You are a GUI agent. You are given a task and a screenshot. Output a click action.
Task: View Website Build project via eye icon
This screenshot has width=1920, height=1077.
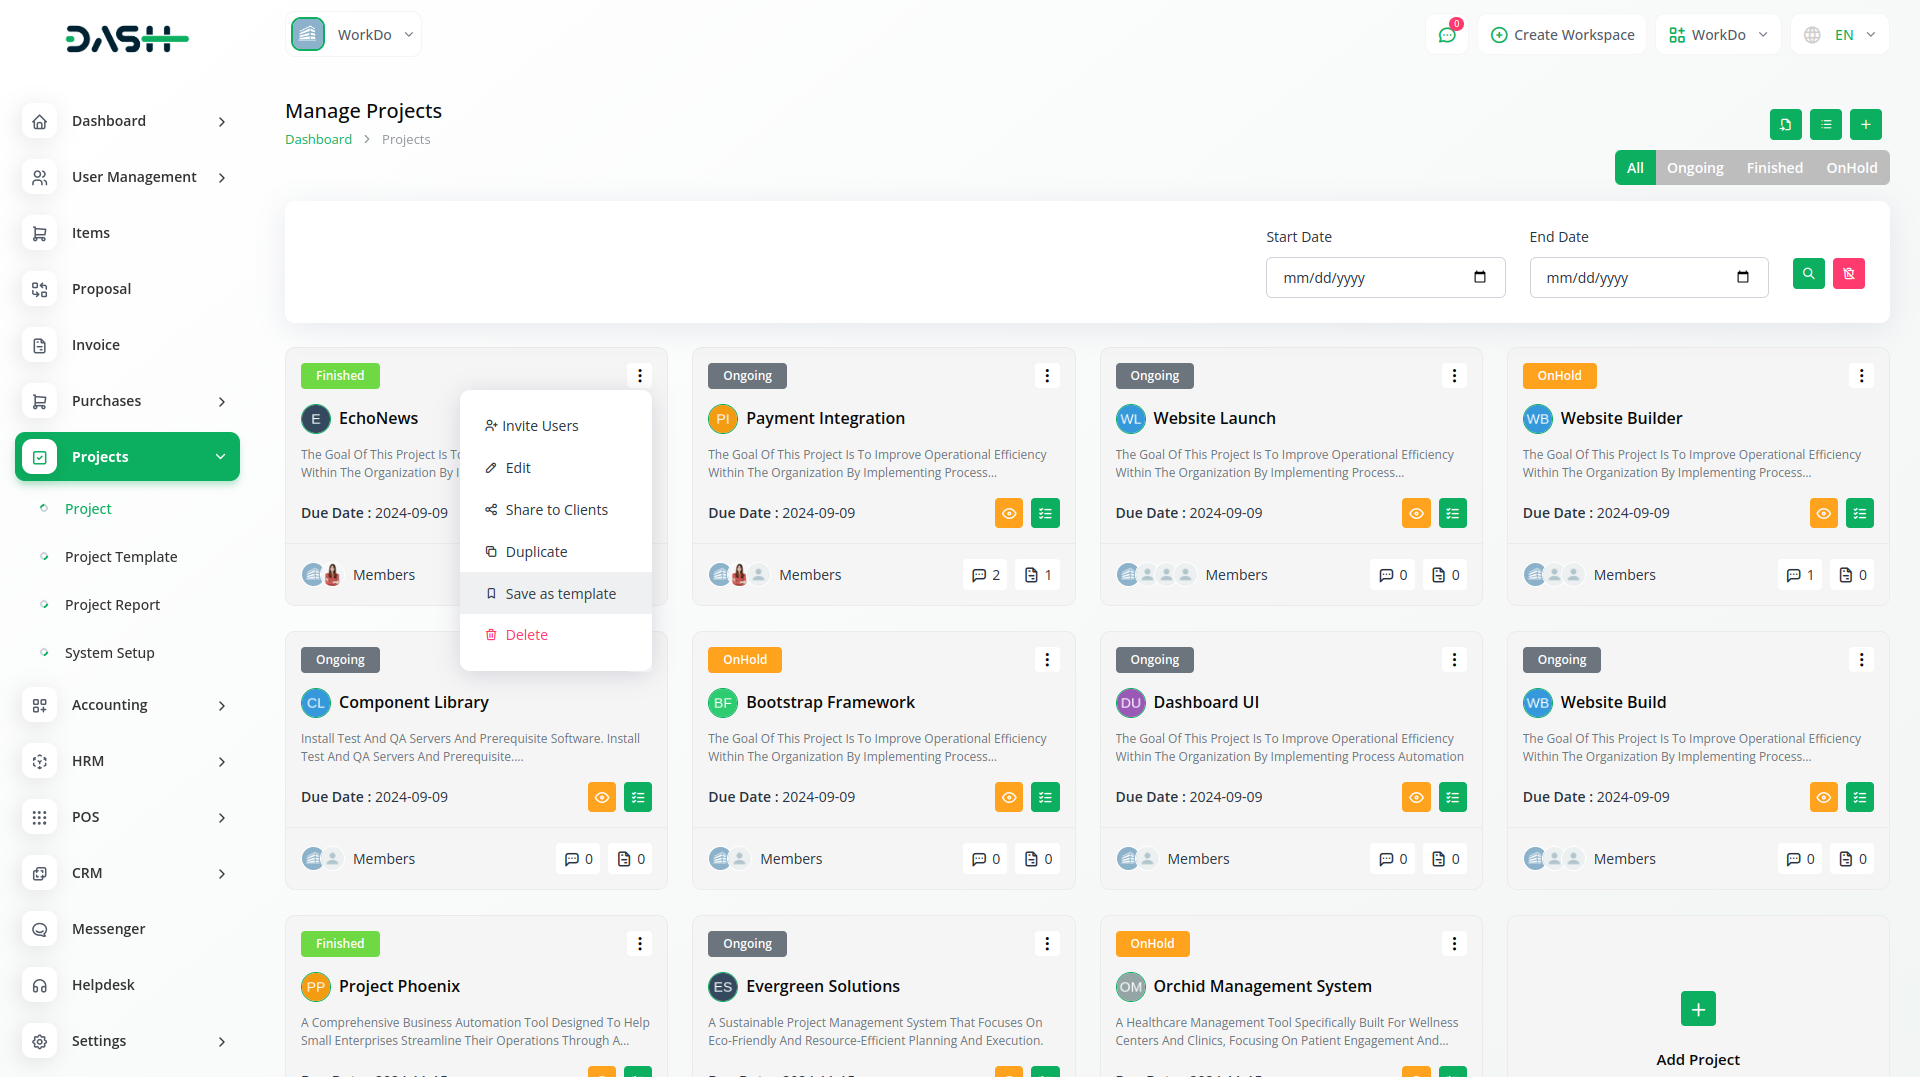[1823, 797]
